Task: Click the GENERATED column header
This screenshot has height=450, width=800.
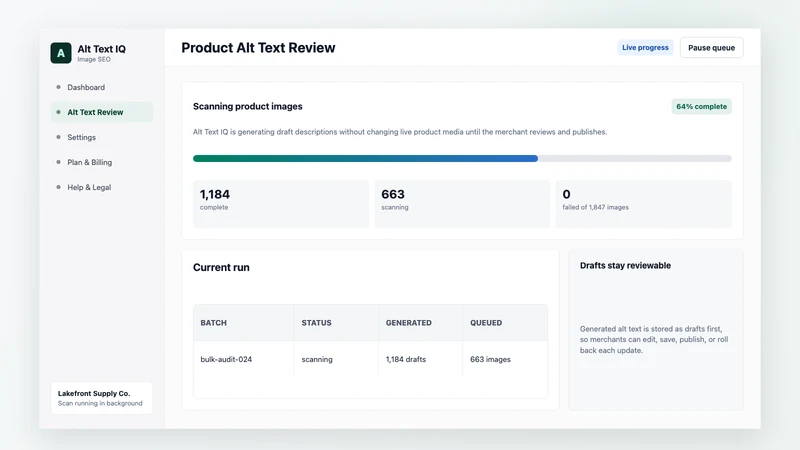Action: point(420,323)
